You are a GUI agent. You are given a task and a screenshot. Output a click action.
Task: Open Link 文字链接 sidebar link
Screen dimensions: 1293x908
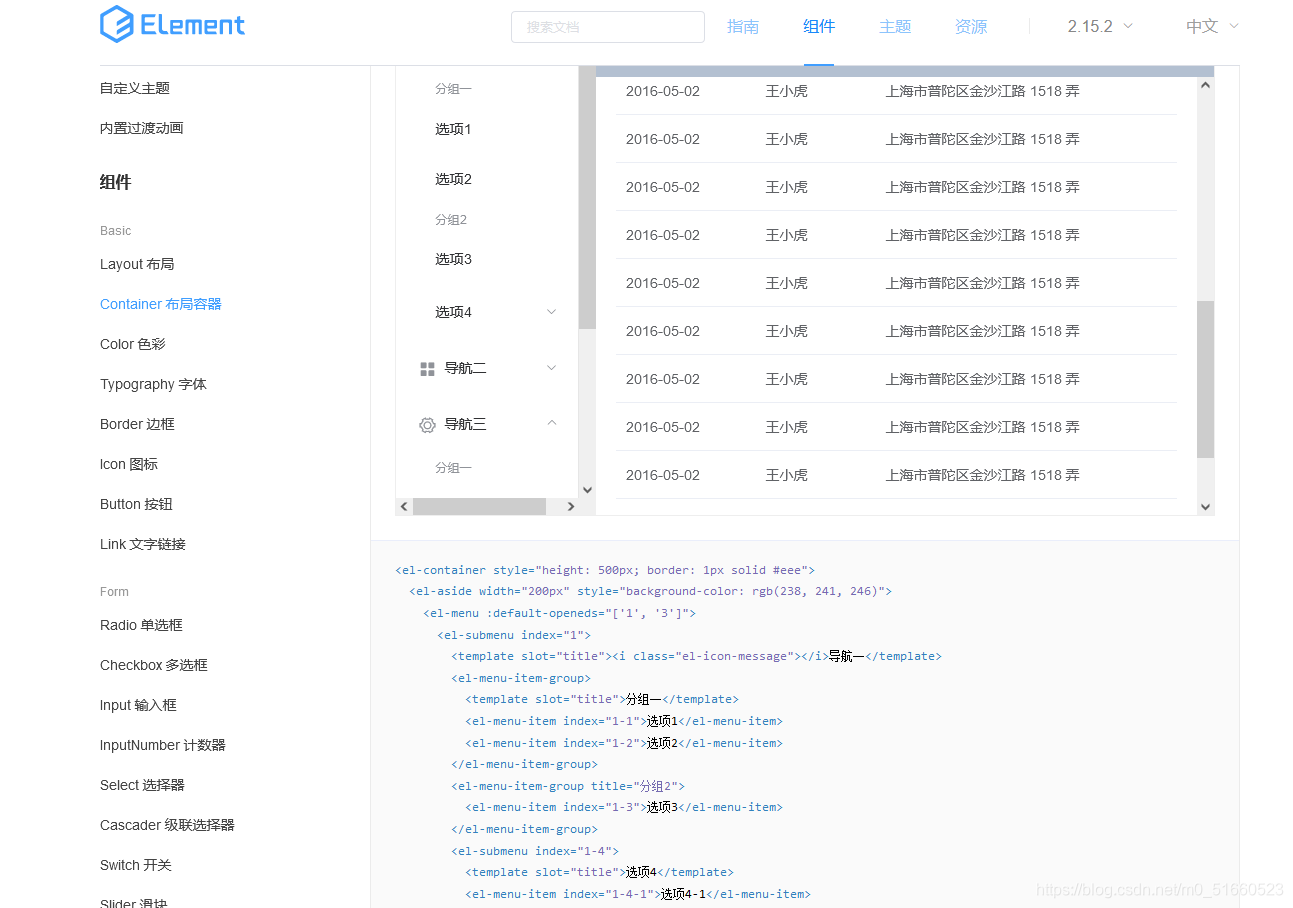(x=143, y=544)
